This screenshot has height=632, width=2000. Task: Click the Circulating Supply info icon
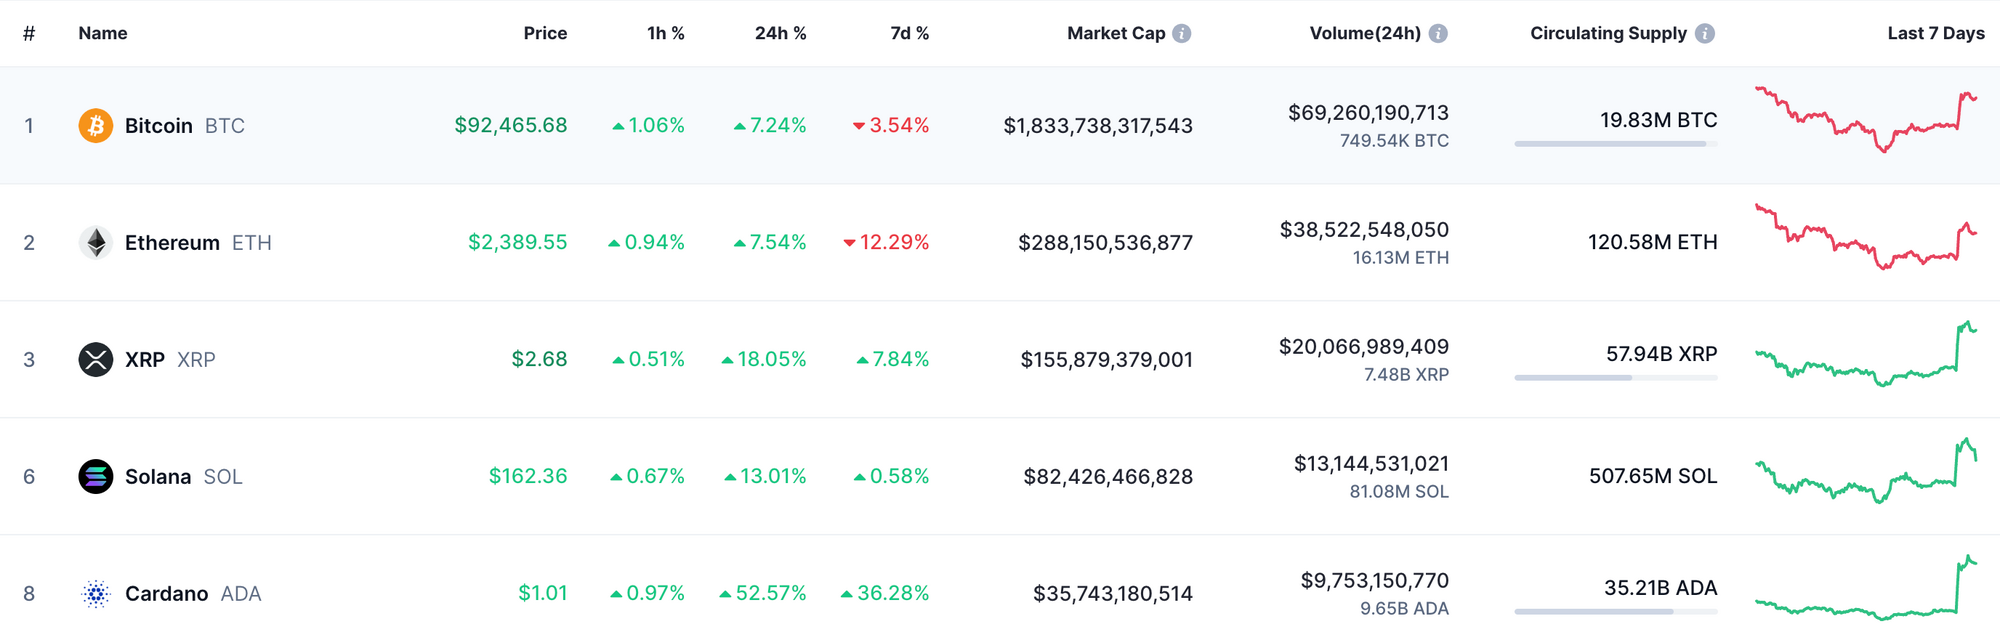point(1705,34)
